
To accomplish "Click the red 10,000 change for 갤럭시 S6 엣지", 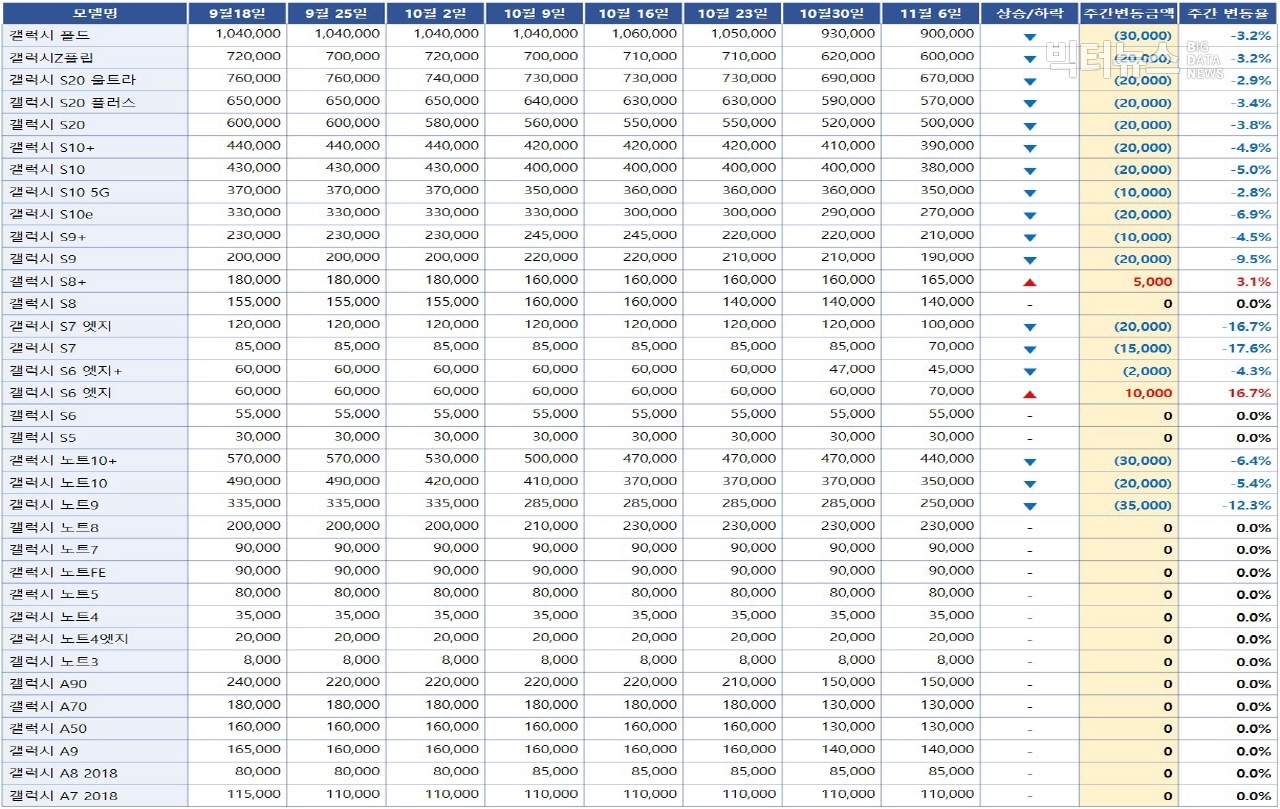I will 1148,394.
